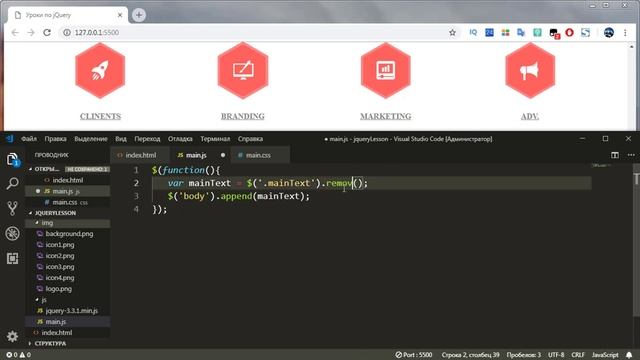Screen dimensions: 640x360
Task: Open jquery-3.3.1.min.js in explorer
Action: (x=68, y=311)
